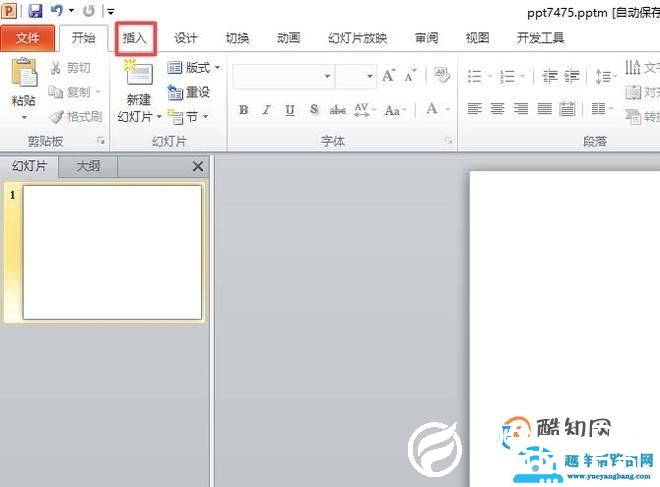
Task: Toggle Align Text Right
Action: click(521, 109)
